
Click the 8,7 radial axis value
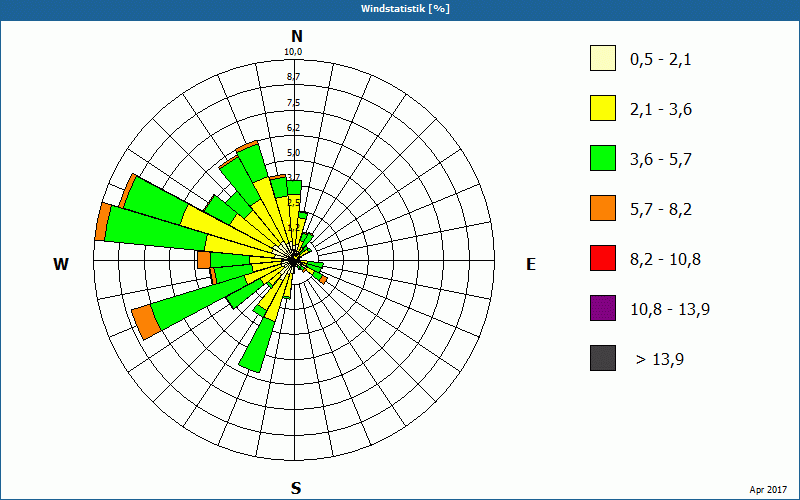point(293,77)
